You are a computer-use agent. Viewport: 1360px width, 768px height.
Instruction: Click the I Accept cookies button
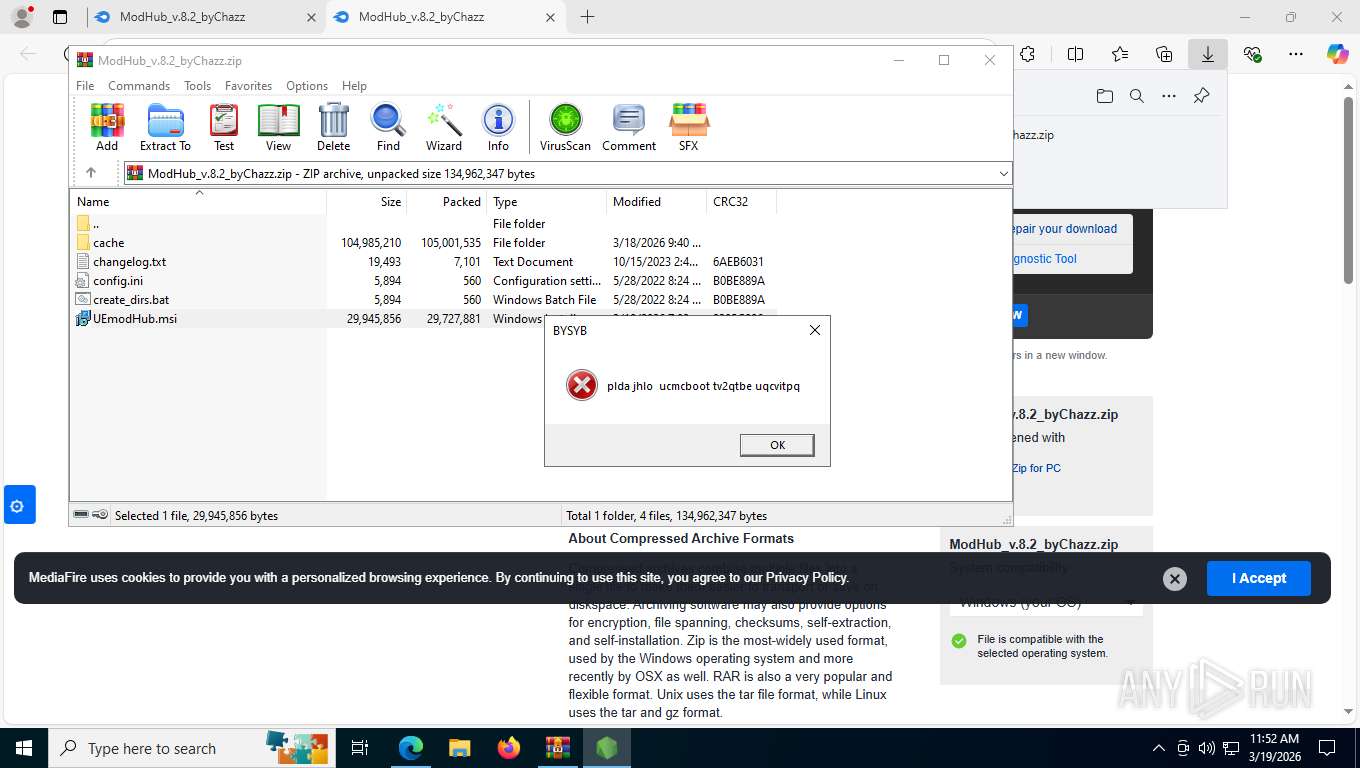click(1258, 578)
